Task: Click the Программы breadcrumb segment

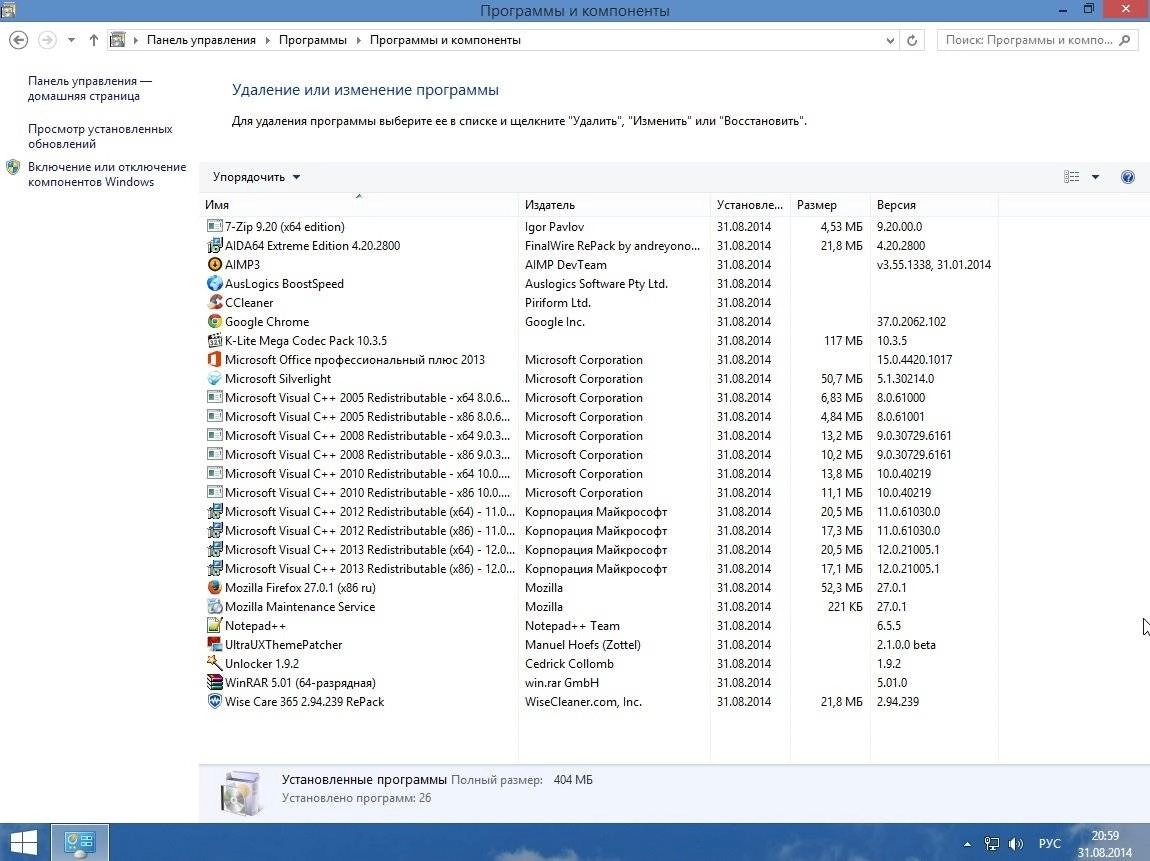Action: click(312, 40)
